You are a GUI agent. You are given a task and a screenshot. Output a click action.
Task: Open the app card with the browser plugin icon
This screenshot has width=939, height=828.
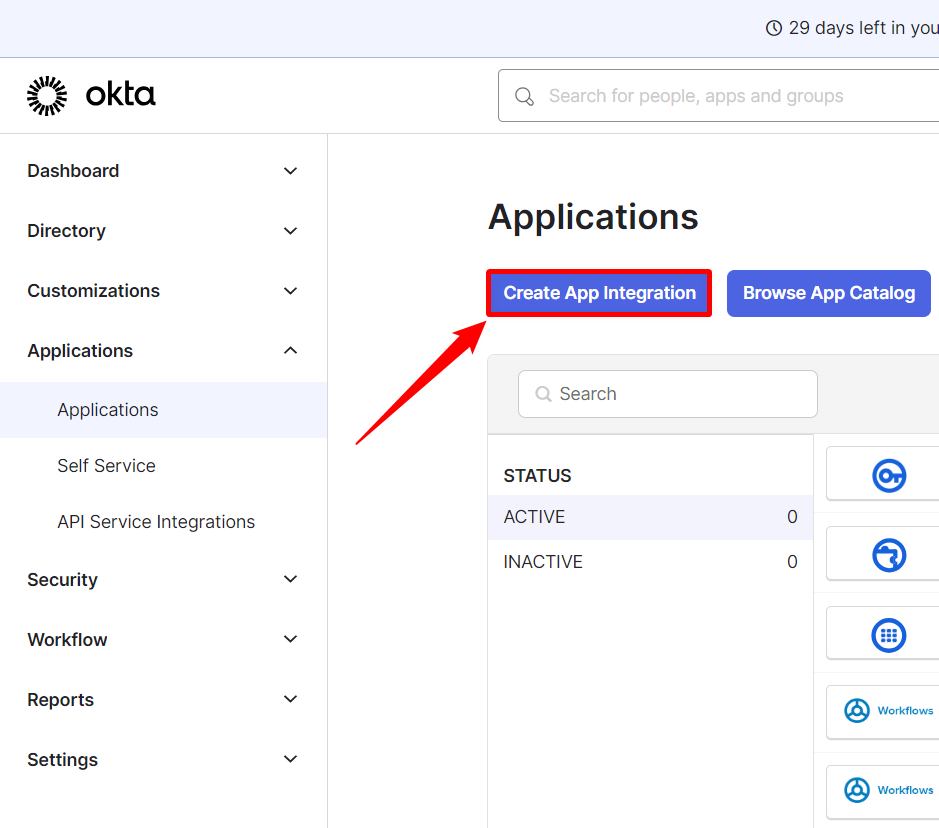tap(887, 554)
